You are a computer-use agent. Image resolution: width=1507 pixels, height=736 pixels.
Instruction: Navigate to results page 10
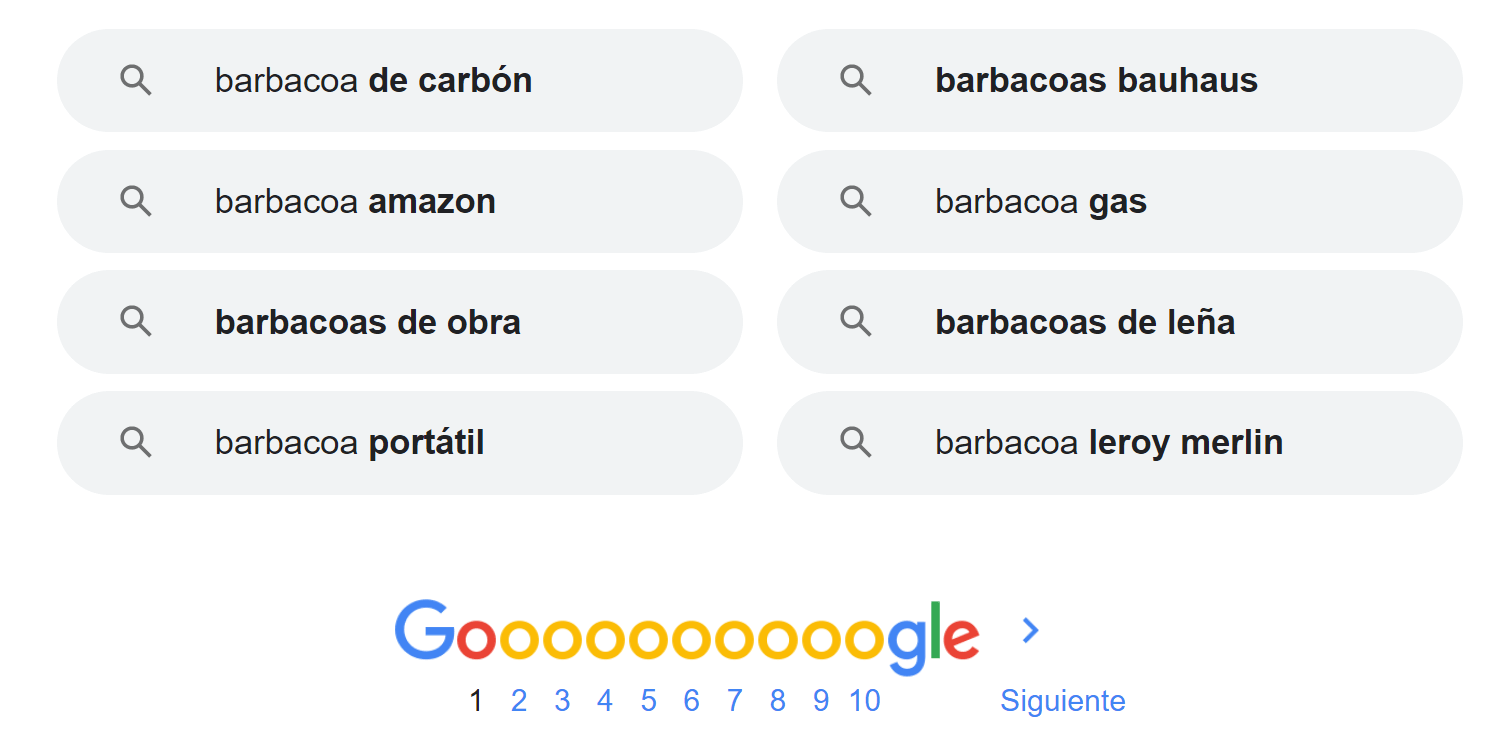pos(864,701)
